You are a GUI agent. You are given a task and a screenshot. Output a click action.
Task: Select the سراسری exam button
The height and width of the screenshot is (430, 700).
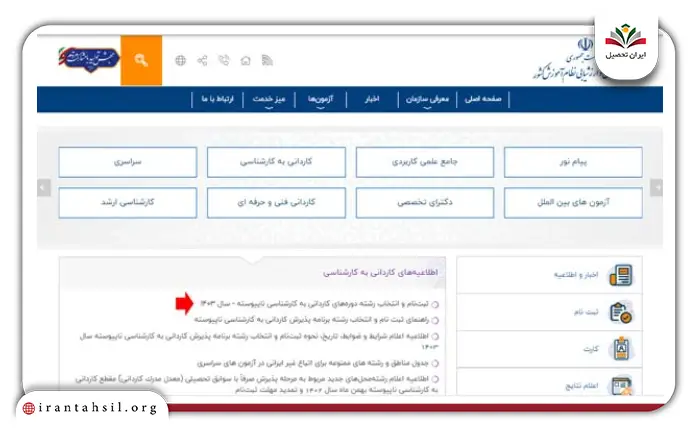pos(128,162)
